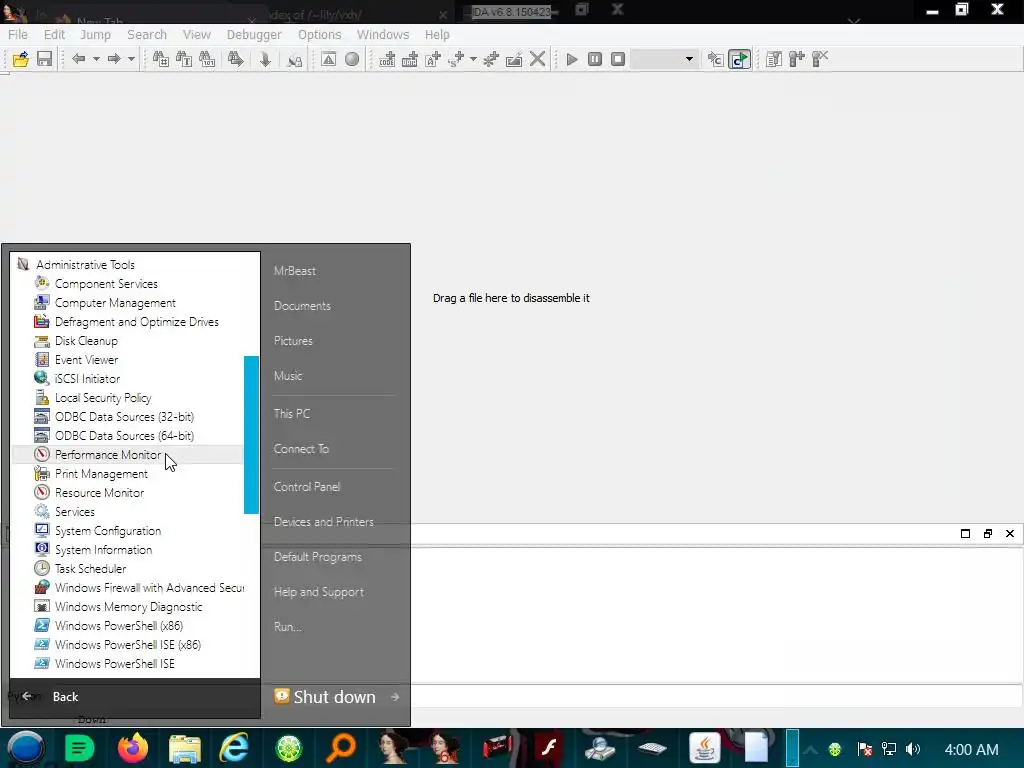Screen dimensions: 1024x768
Task: Open the File menu
Action: pyautogui.click(x=18, y=35)
